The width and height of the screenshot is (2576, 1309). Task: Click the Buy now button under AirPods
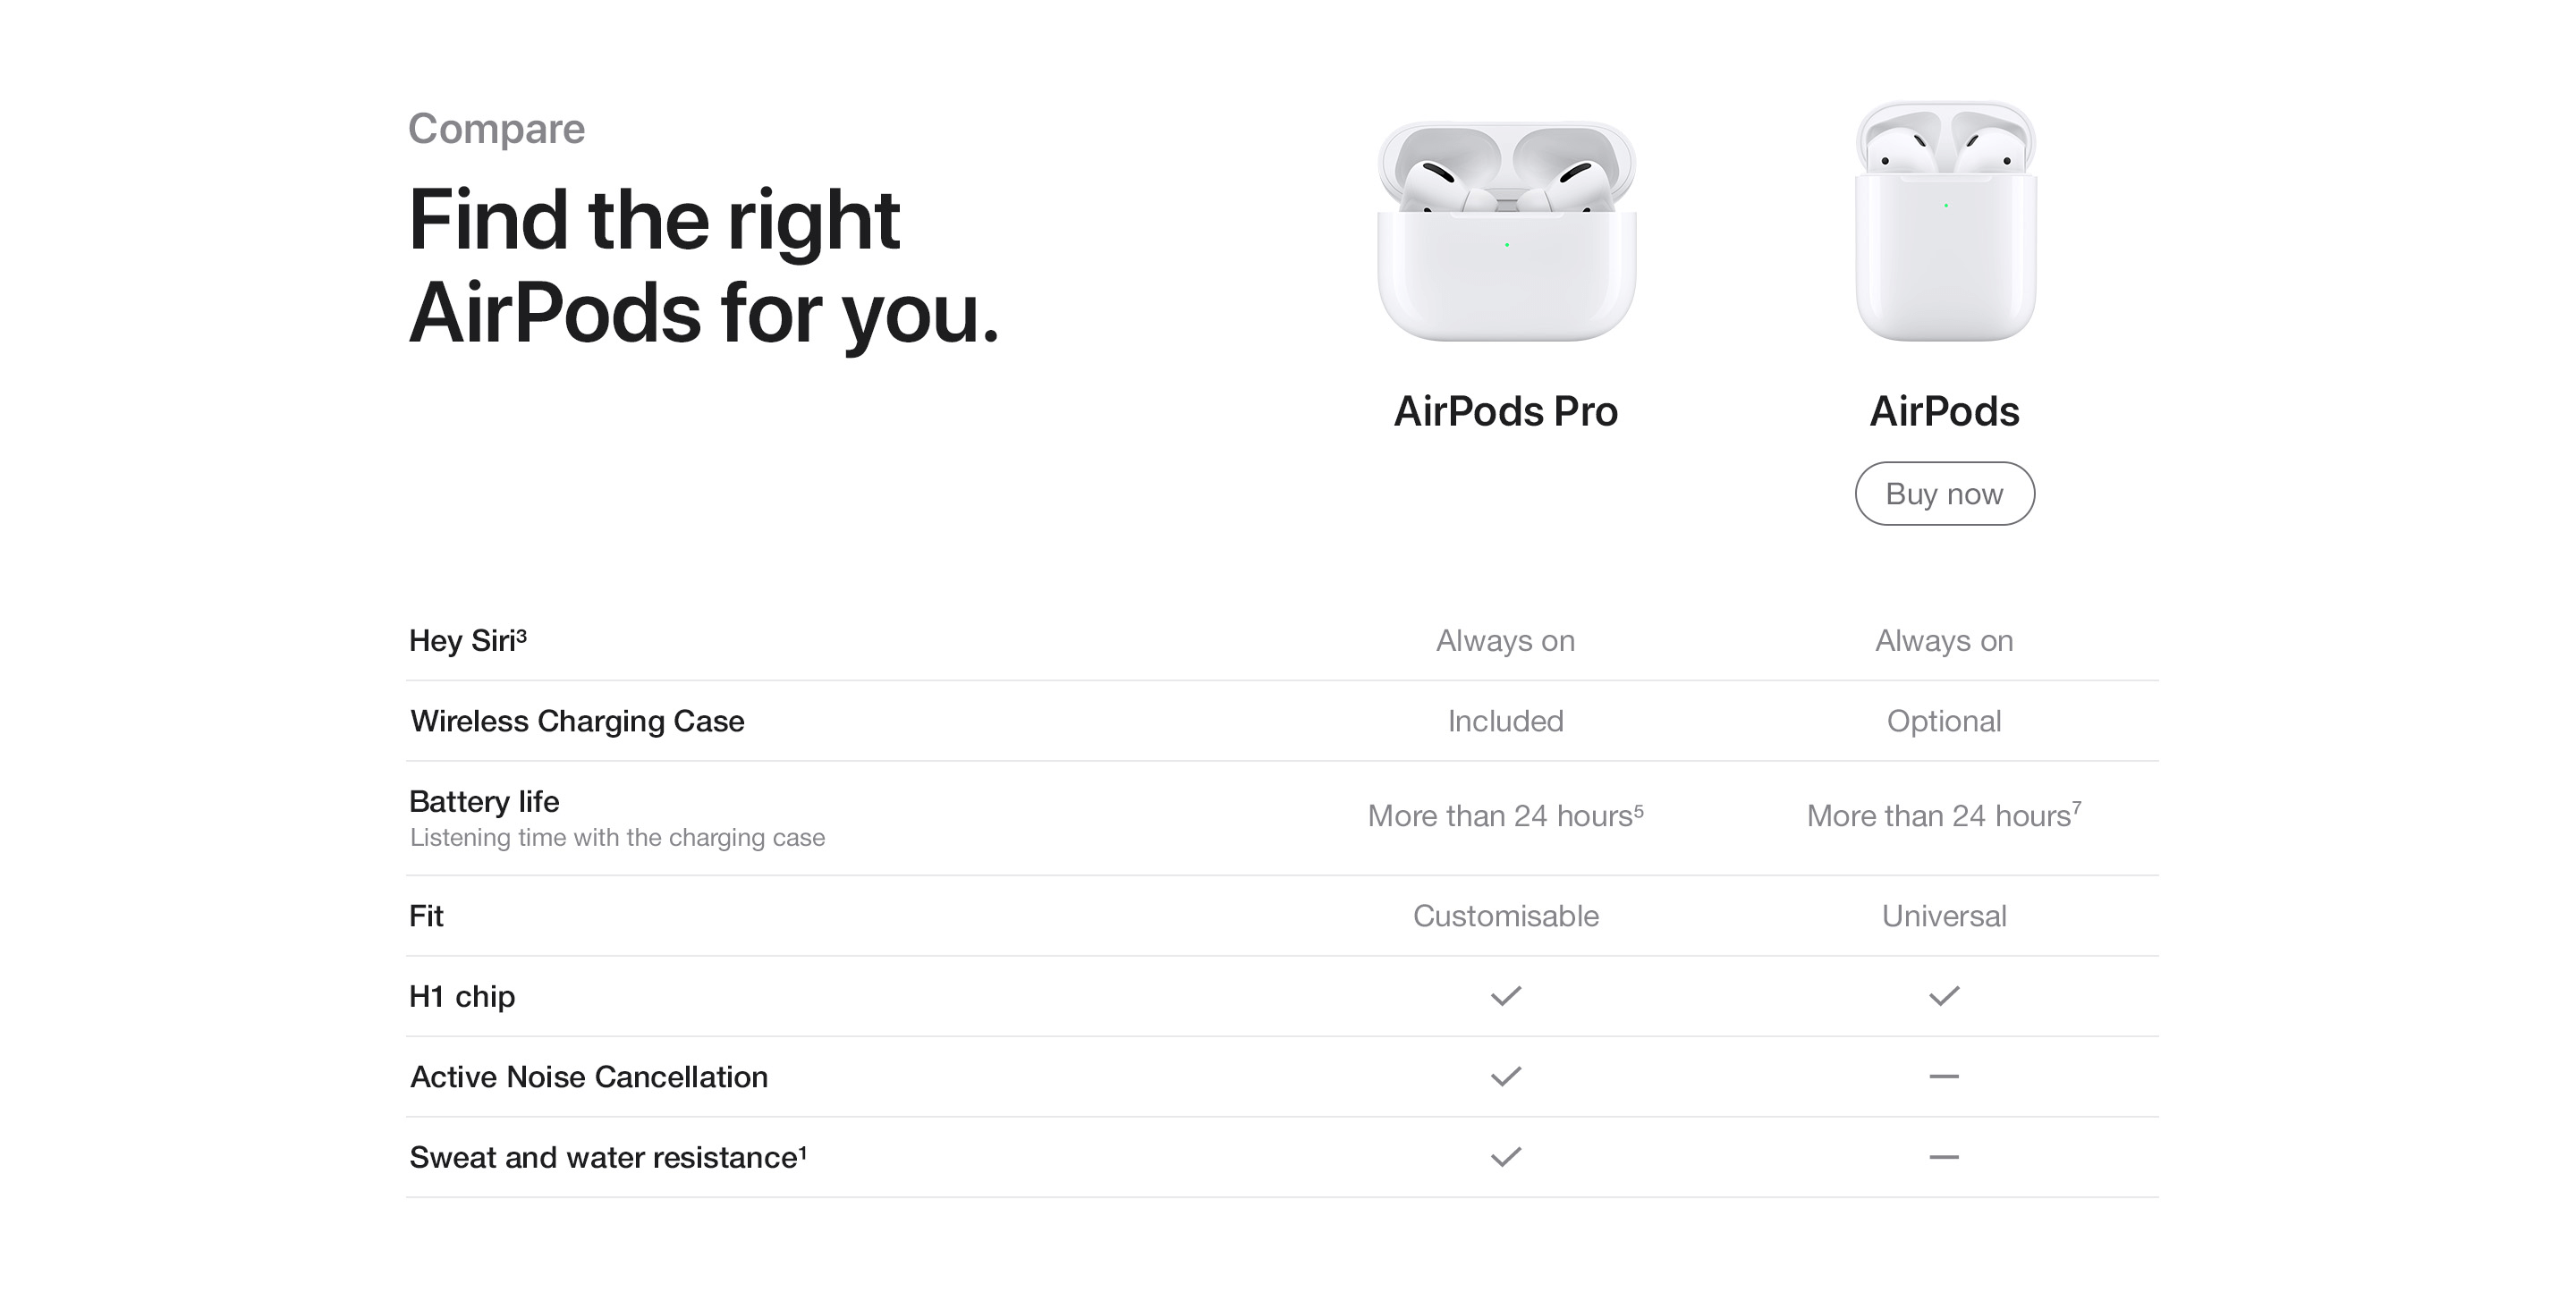1944,493
